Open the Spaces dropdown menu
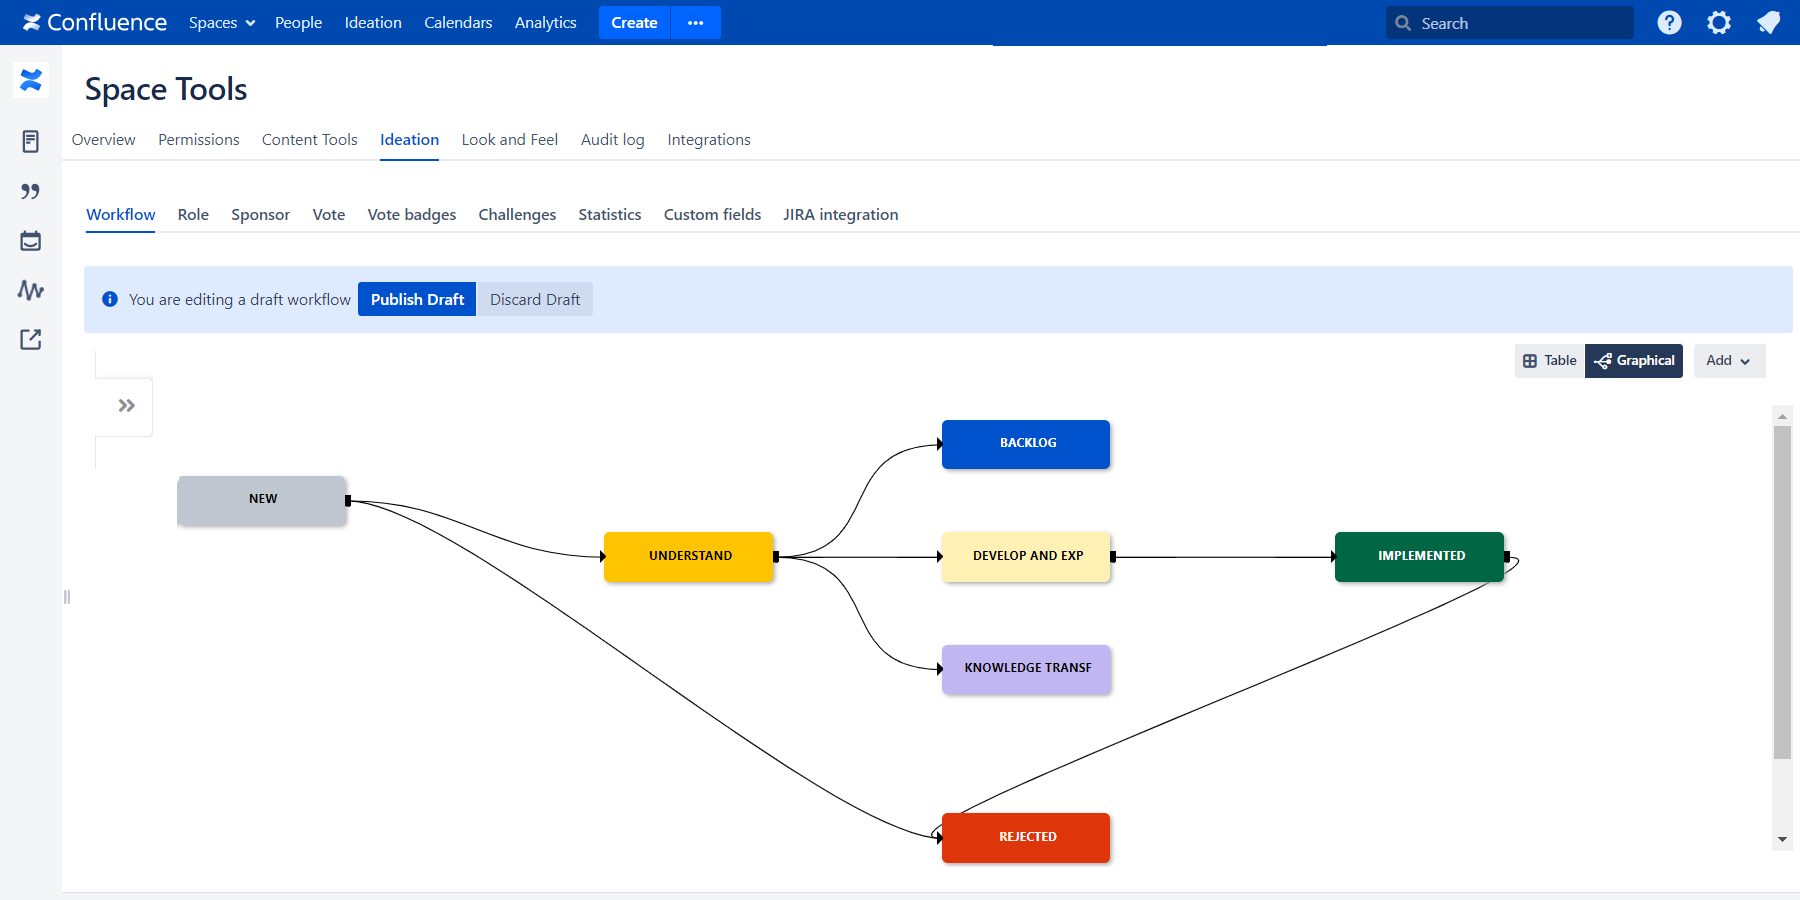 point(222,22)
